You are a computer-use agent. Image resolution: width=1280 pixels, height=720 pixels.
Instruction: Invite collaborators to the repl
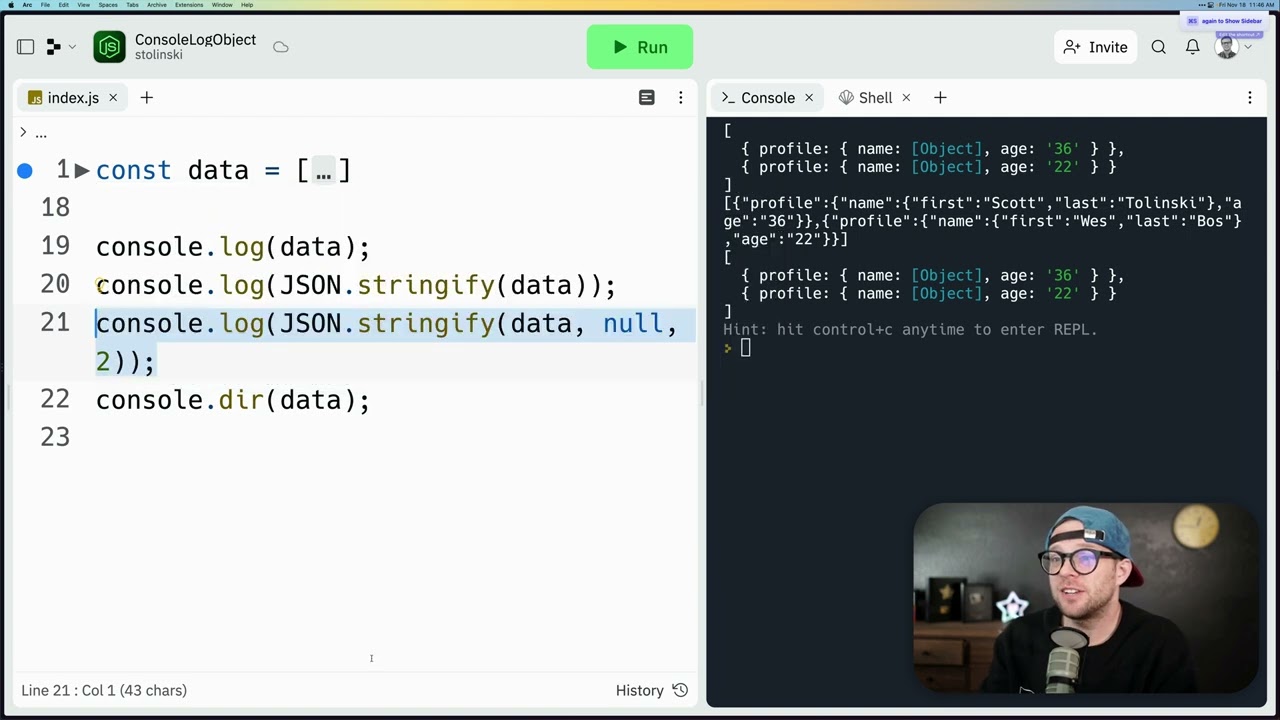point(1096,47)
